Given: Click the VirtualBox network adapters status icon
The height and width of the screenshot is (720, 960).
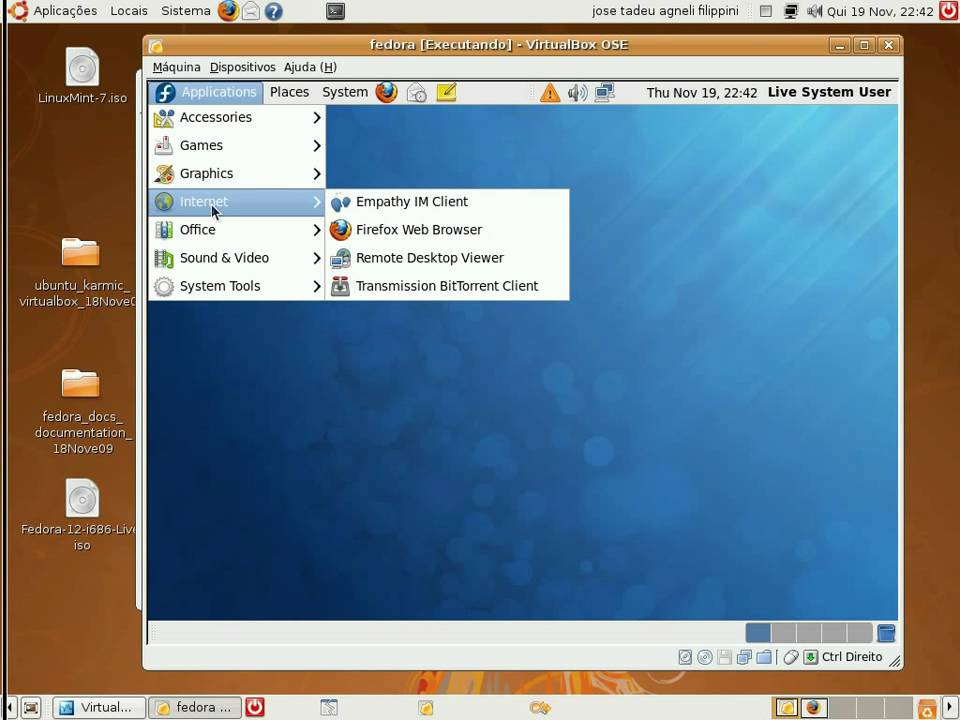Looking at the screenshot, I should tap(744, 658).
